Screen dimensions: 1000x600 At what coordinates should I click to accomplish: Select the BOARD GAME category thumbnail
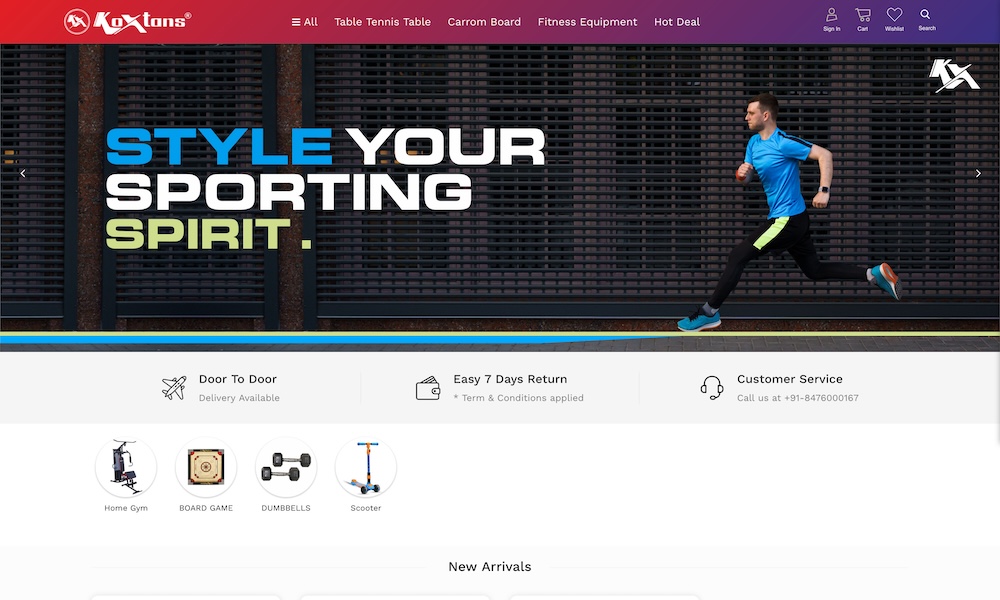pos(206,467)
